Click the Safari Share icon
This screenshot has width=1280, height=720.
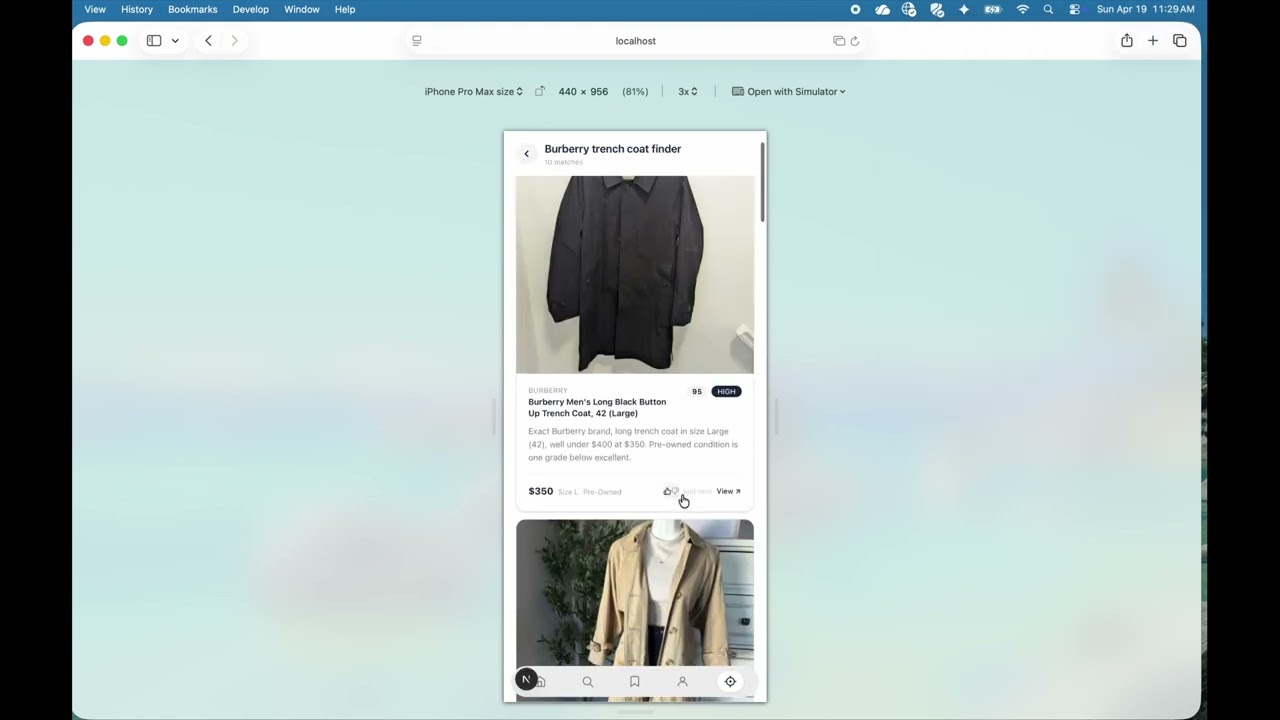(1127, 41)
